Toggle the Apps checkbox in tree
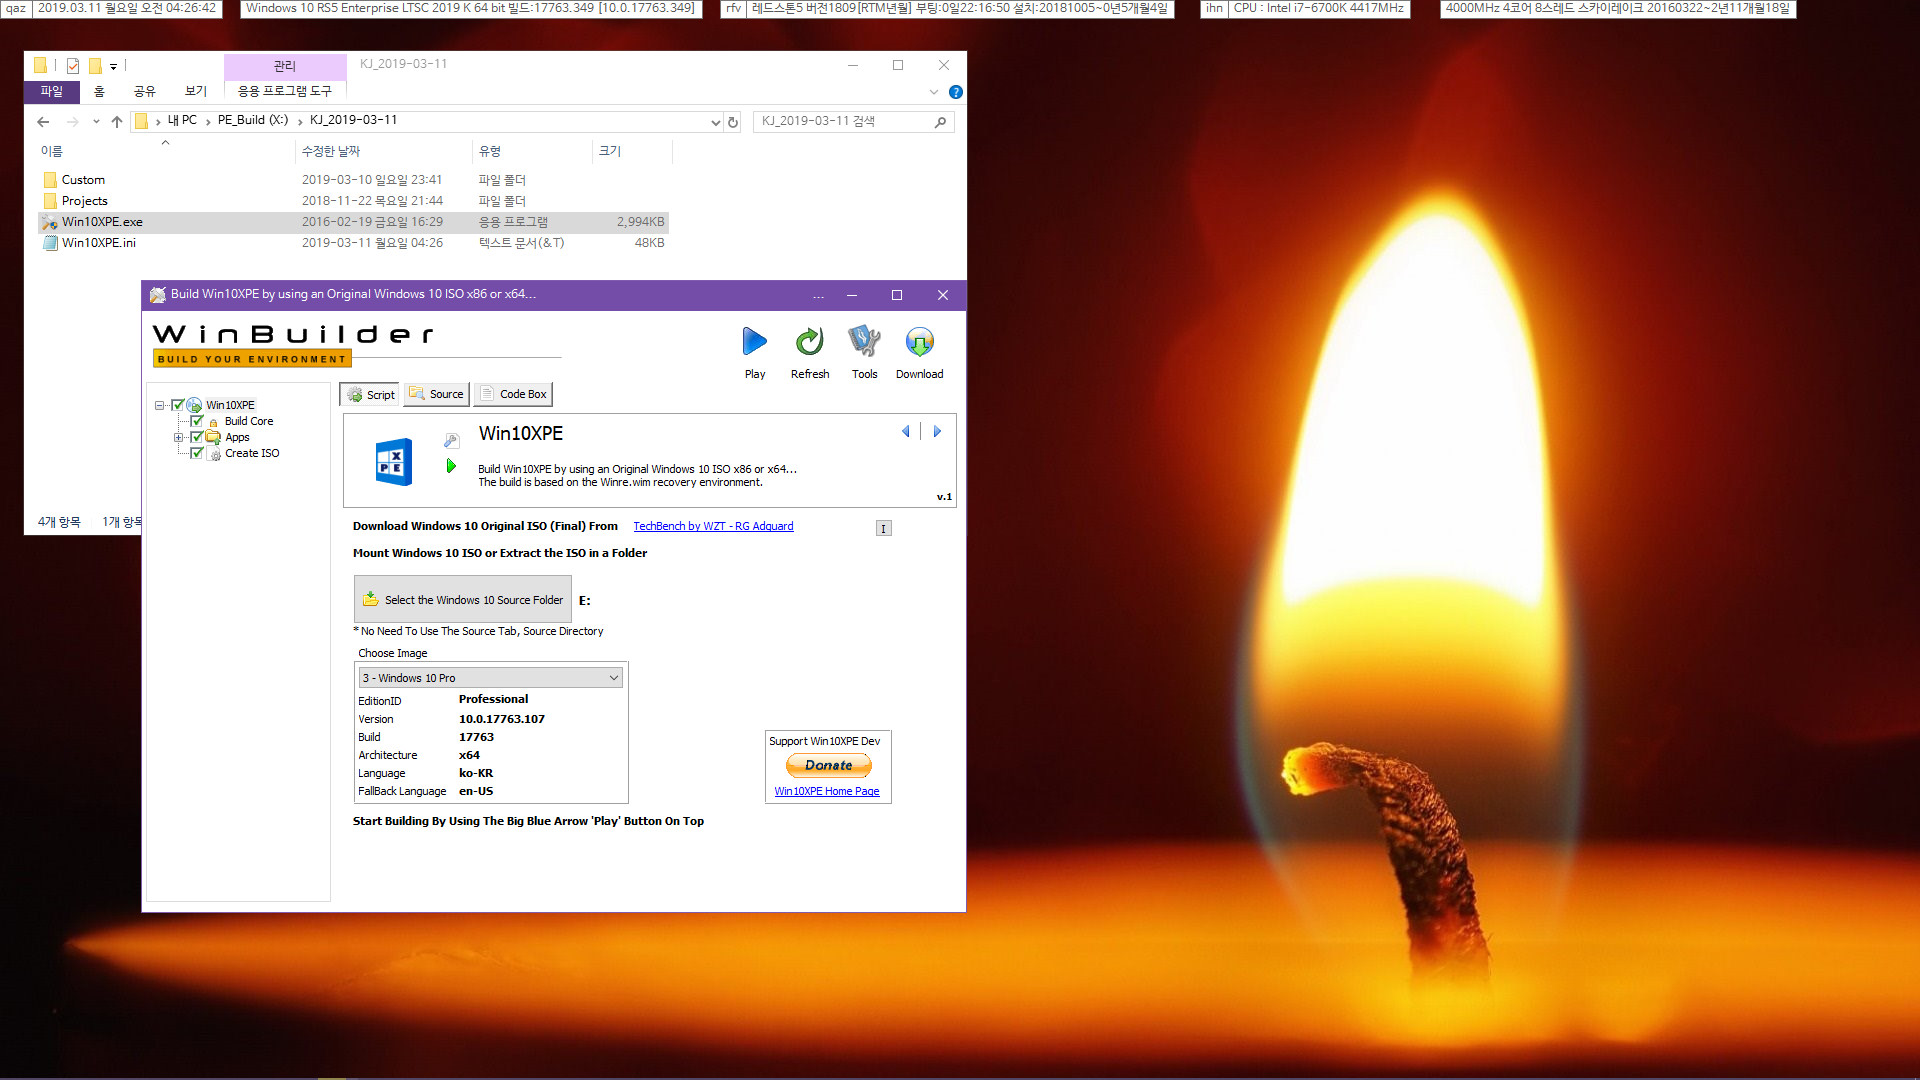Image resolution: width=1920 pixels, height=1080 pixels. tap(197, 437)
